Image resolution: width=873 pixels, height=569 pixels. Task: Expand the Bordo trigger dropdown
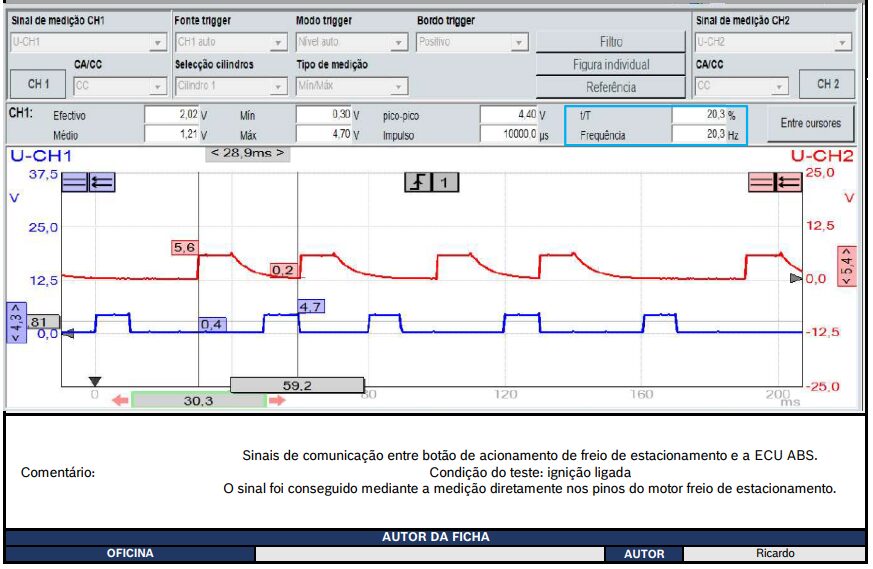coord(472,43)
